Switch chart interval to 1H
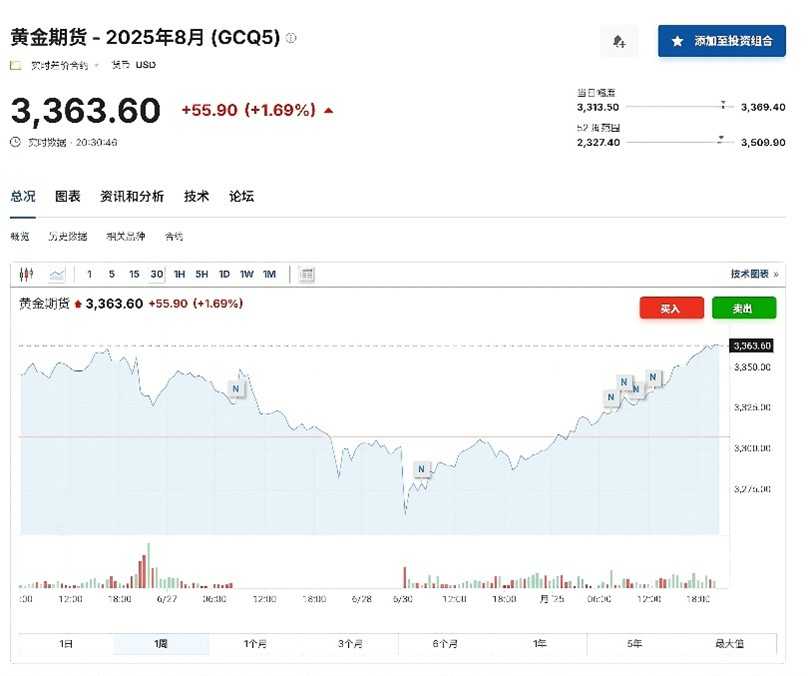Viewport: 810px width, 676px height. (x=180, y=274)
